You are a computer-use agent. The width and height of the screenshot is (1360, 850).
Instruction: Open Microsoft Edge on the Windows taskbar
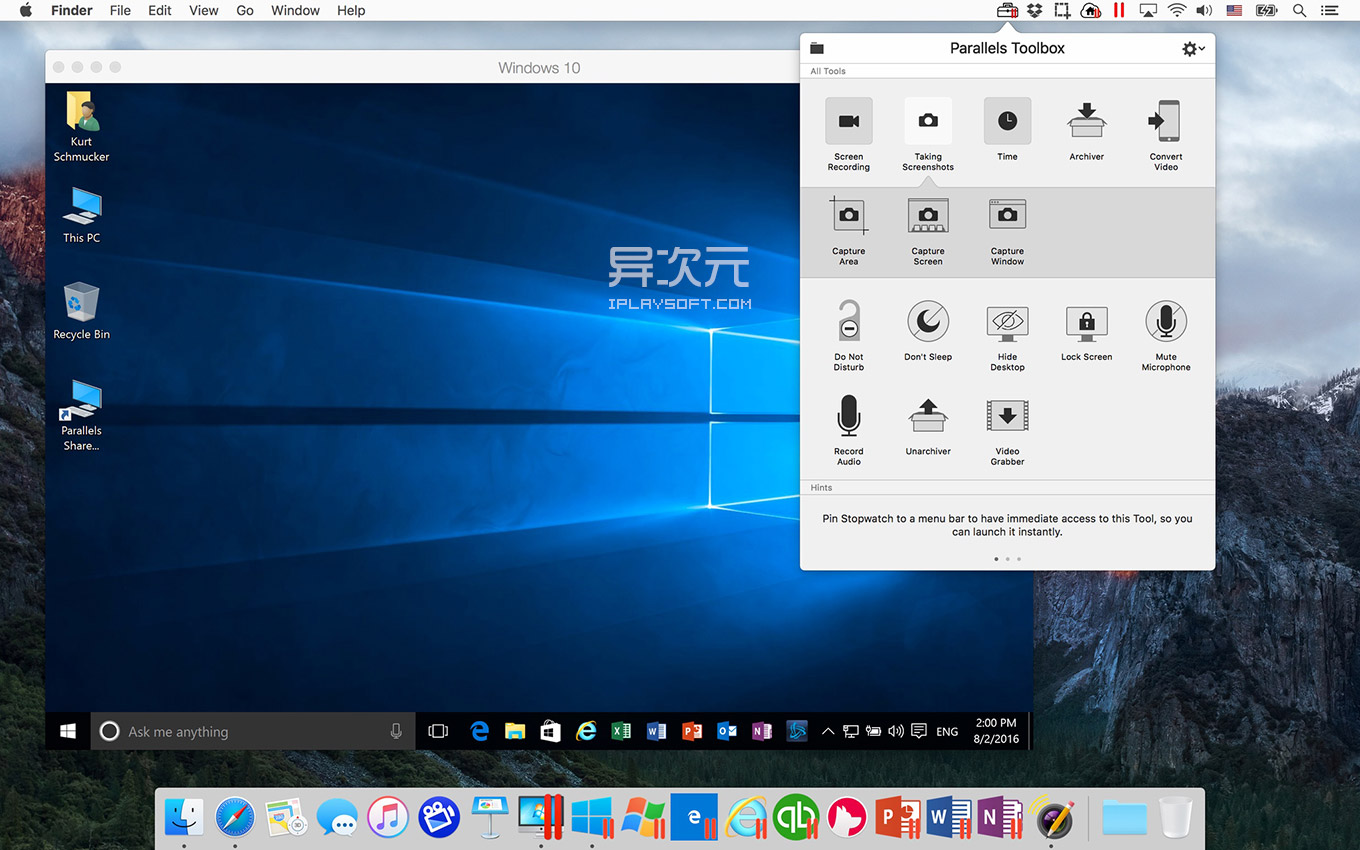coord(480,731)
